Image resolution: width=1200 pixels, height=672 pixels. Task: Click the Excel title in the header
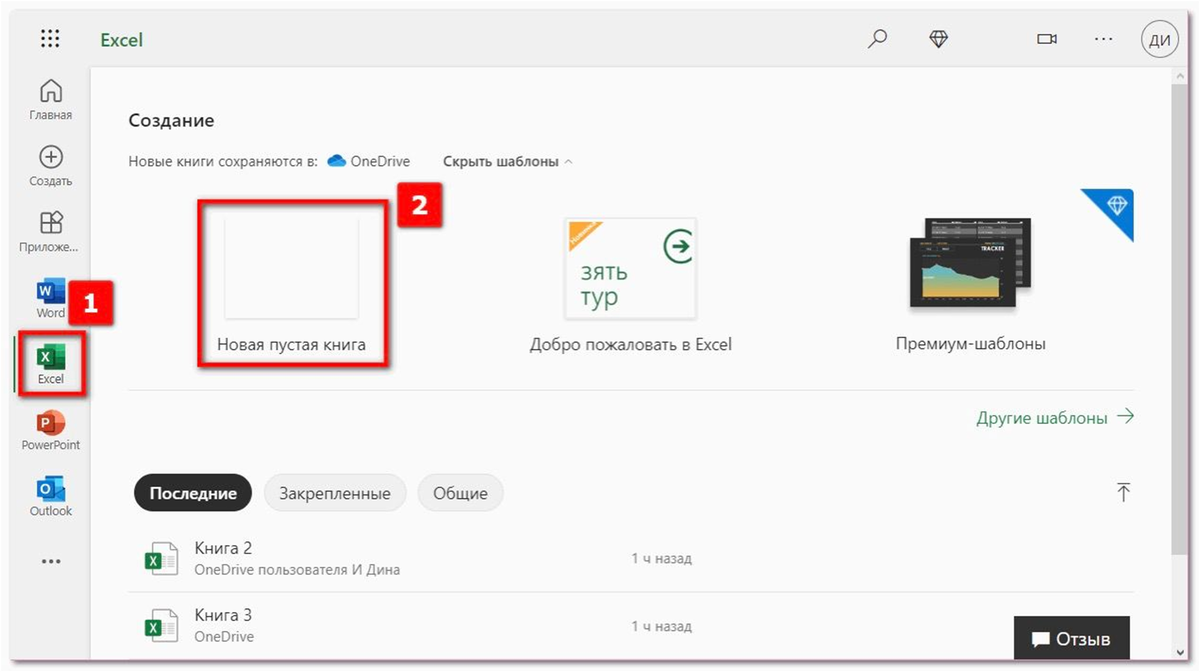[122, 40]
